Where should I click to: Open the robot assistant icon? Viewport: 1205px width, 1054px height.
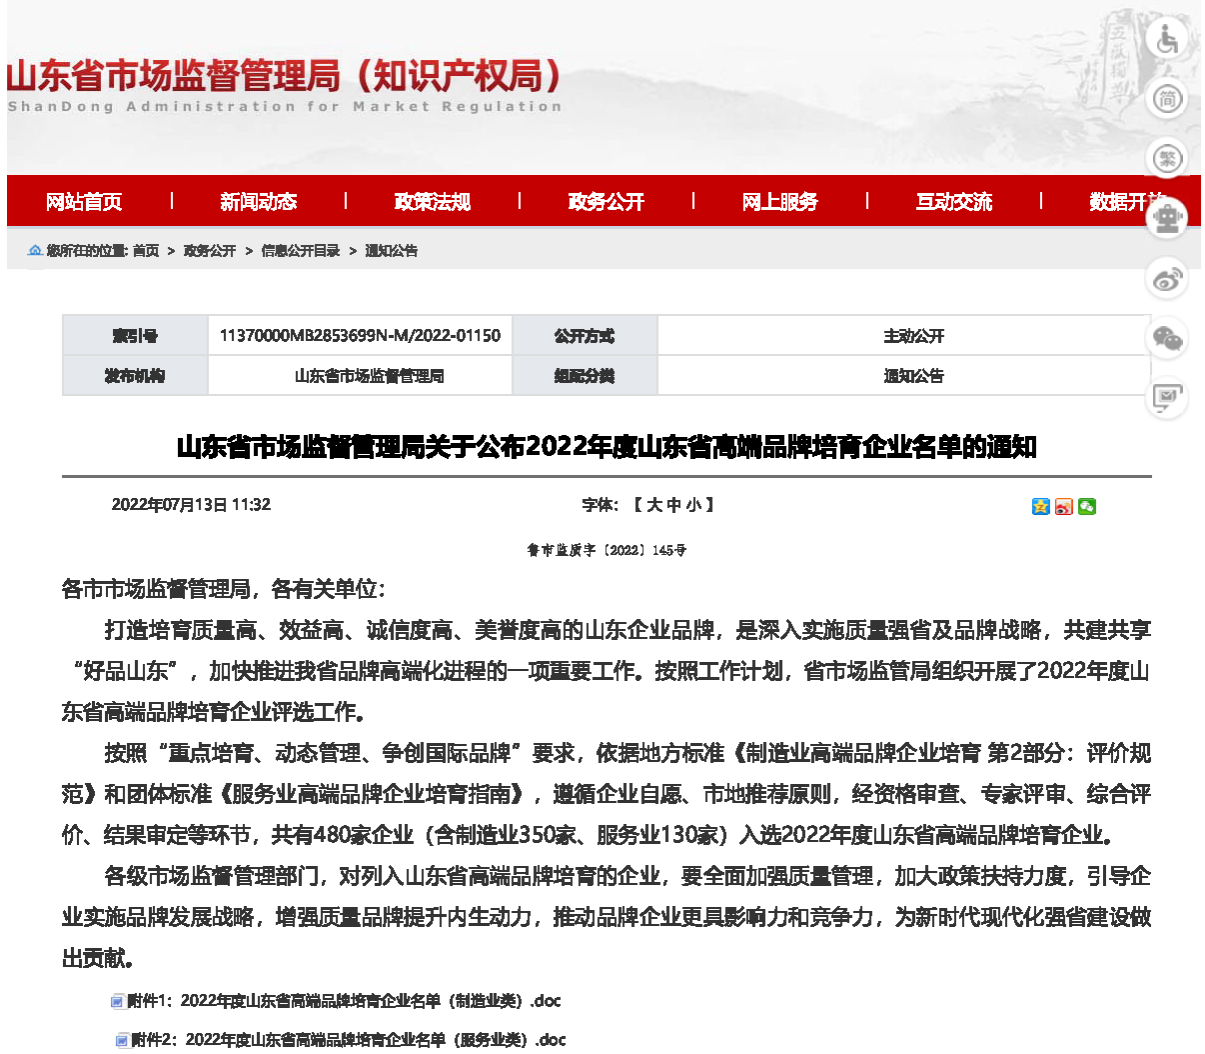pyautogui.click(x=1166, y=218)
